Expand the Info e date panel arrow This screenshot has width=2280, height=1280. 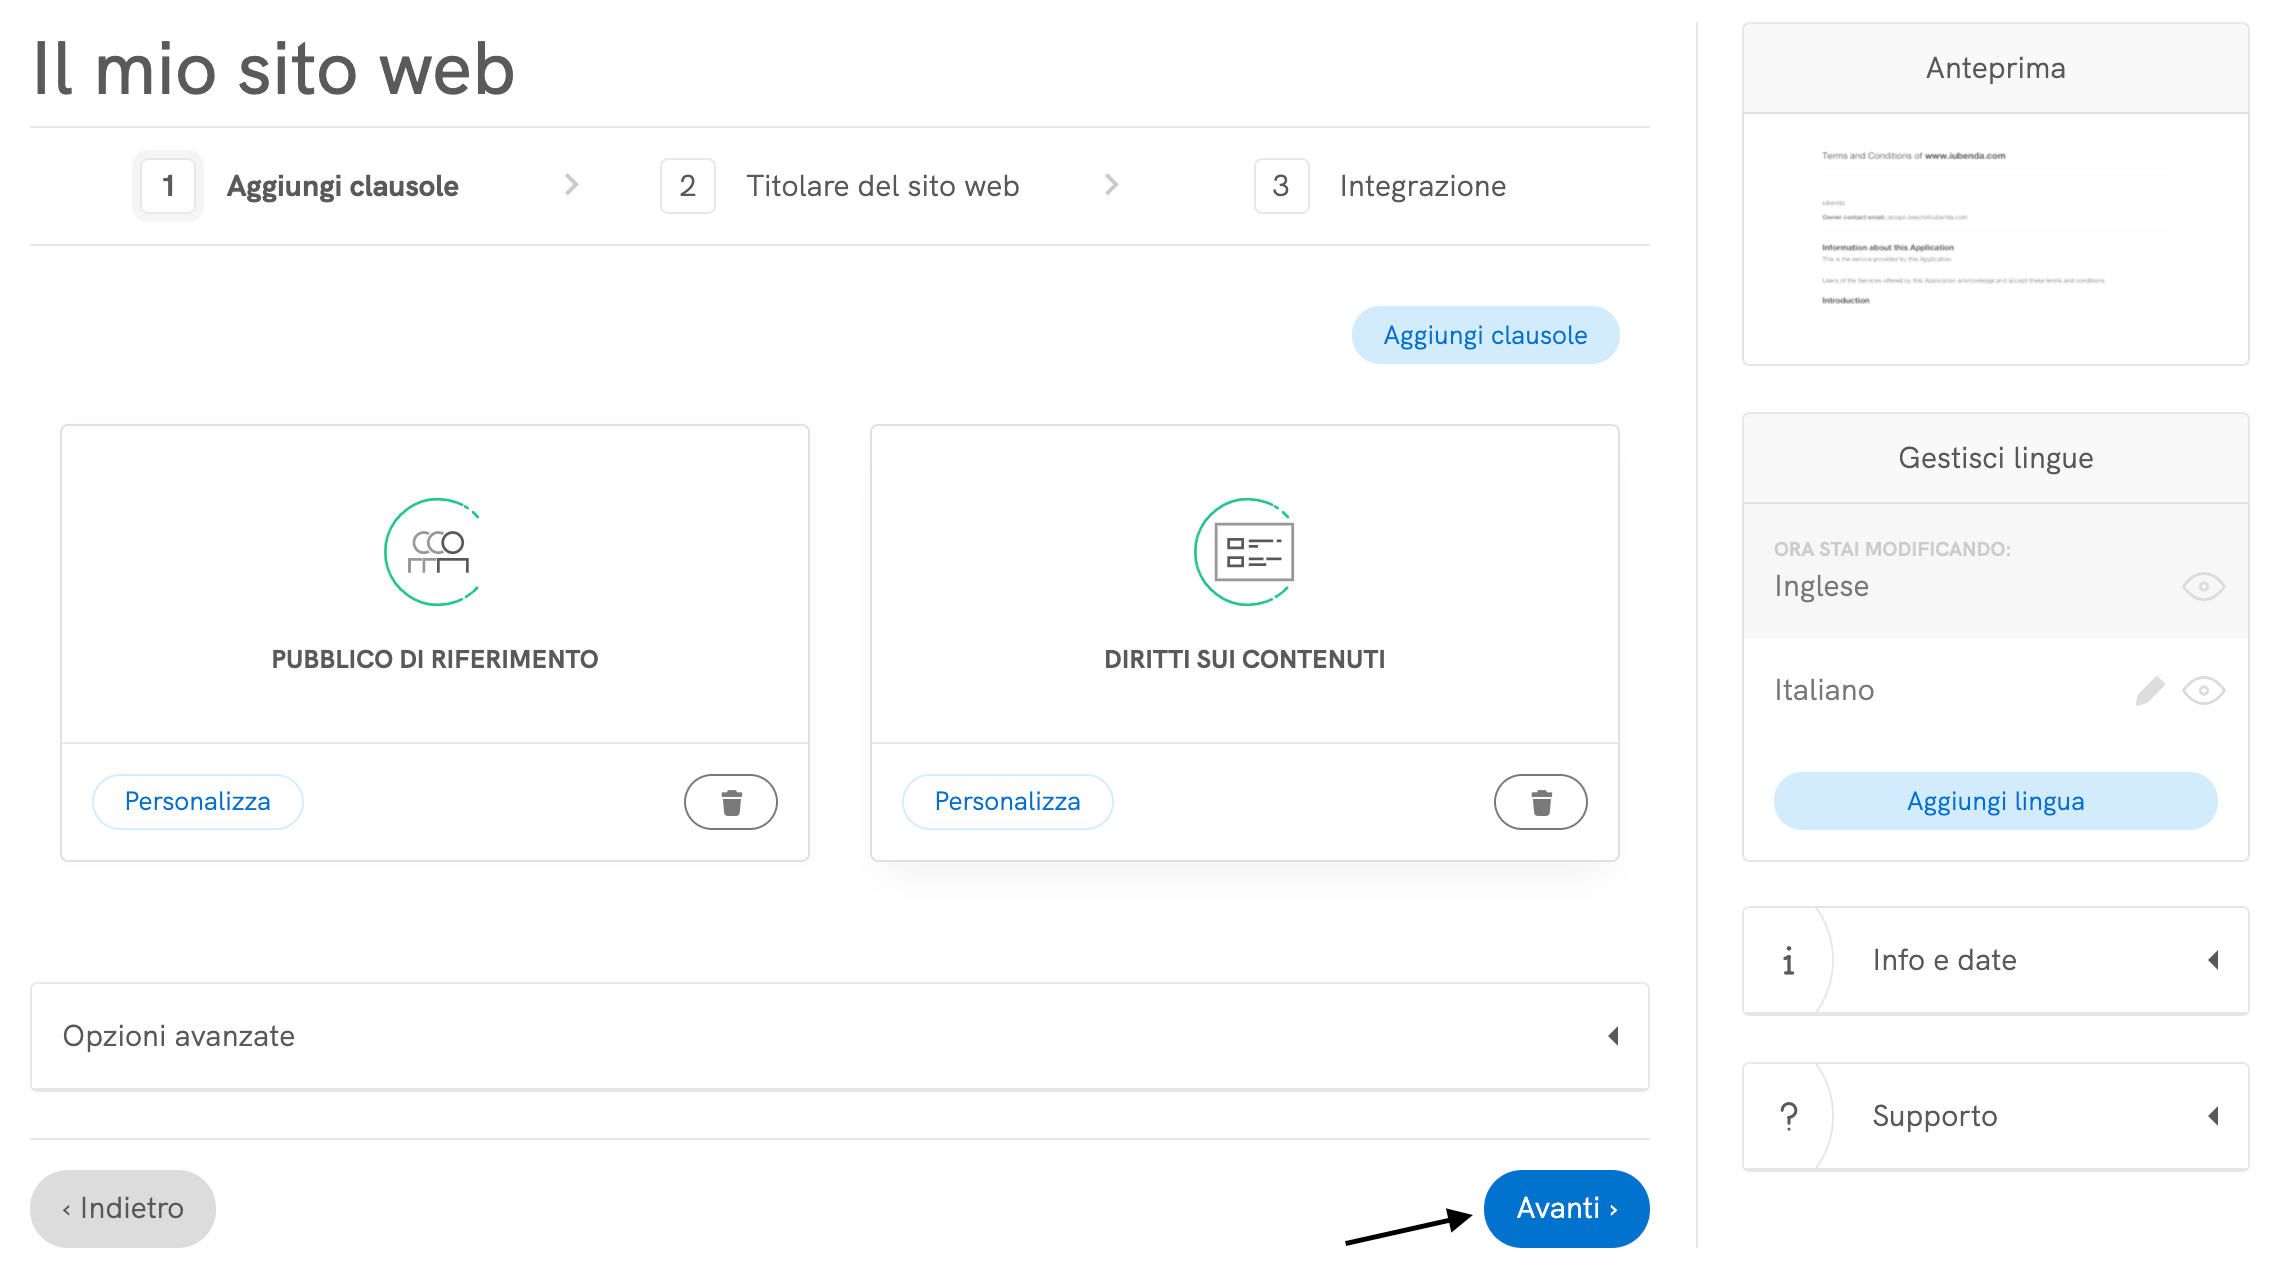(2213, 961)
